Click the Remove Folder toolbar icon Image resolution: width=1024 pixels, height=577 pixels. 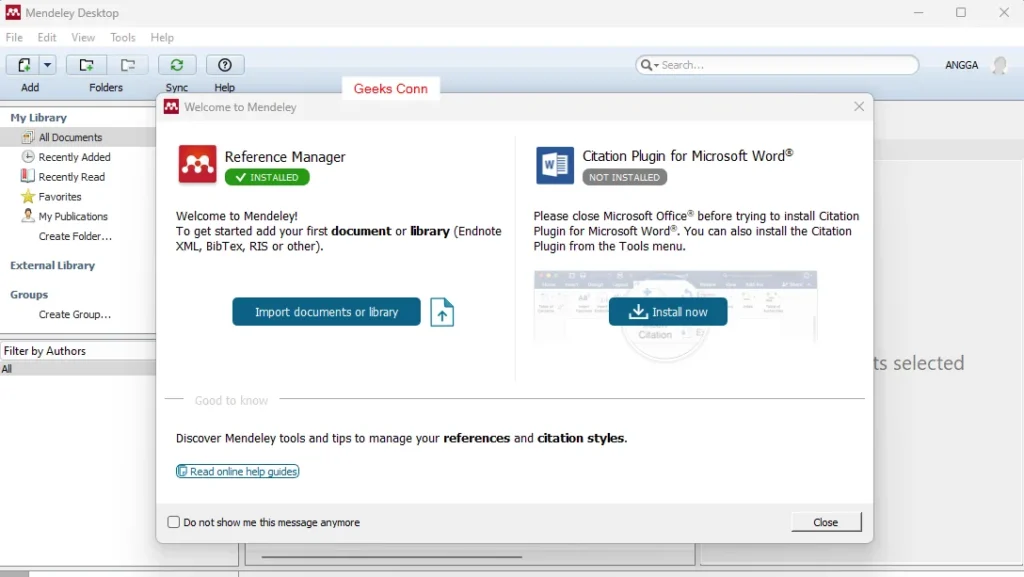click(x=129, y=64)
